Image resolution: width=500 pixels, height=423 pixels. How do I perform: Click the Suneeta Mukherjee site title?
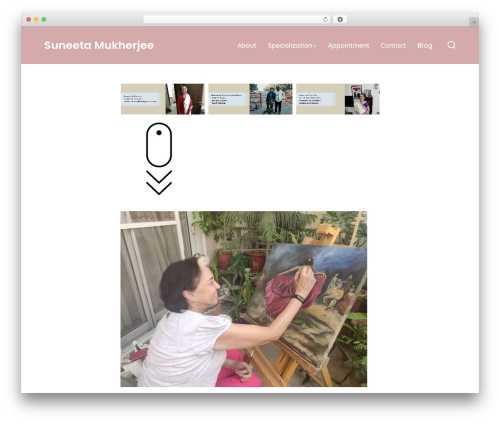coord(99,45)
